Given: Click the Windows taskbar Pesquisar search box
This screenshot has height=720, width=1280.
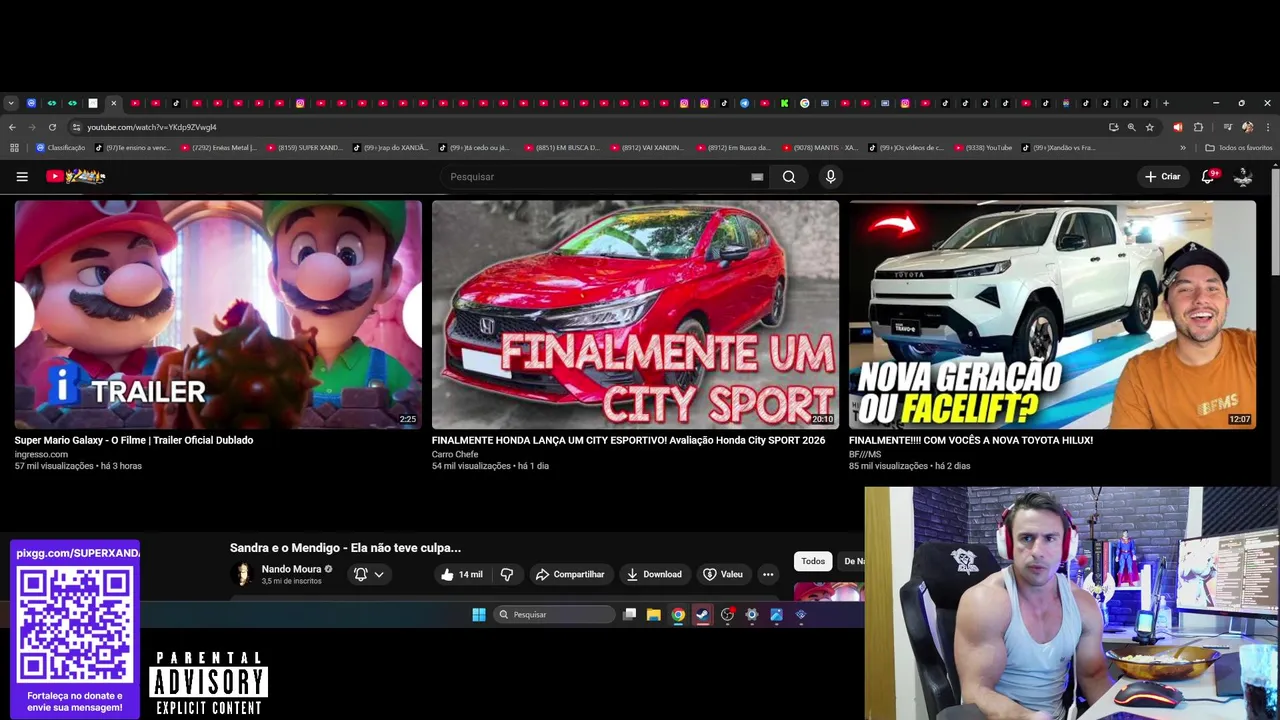Looking at the screenshot, I should (555, 615).
